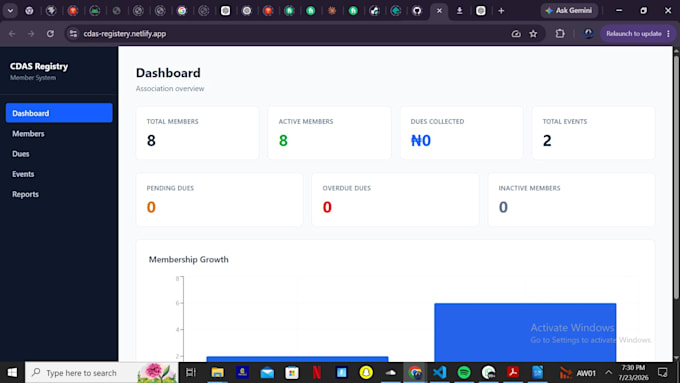The image size is (680, 383).
Task: Open Reports in the sidebar
Action: [59, 194]
